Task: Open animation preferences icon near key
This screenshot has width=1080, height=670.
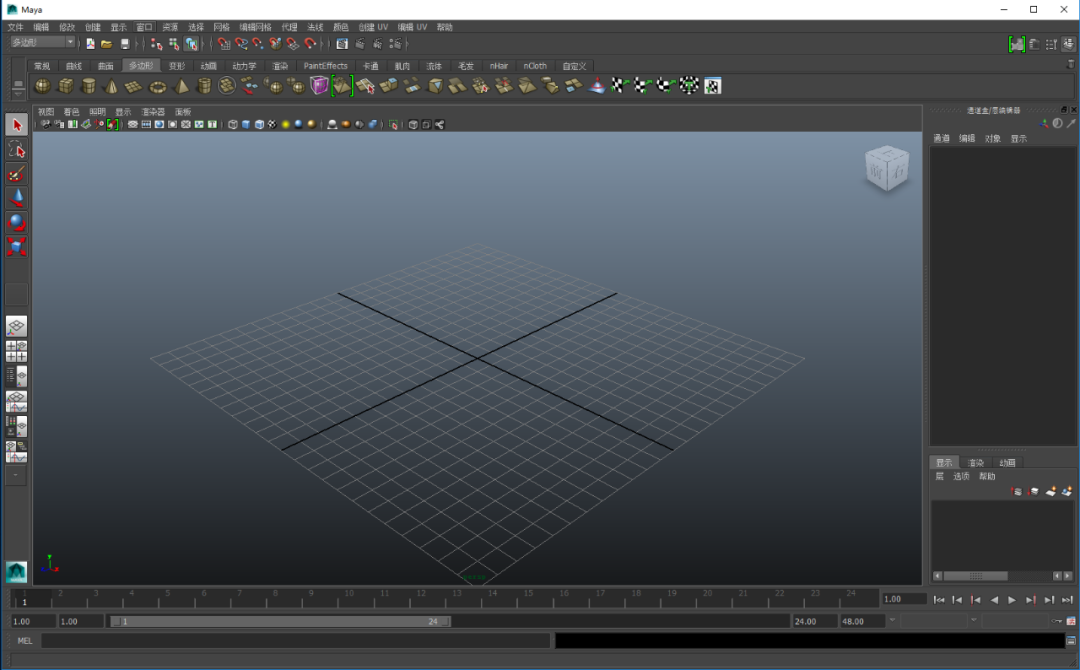Action: (1071, 620)
